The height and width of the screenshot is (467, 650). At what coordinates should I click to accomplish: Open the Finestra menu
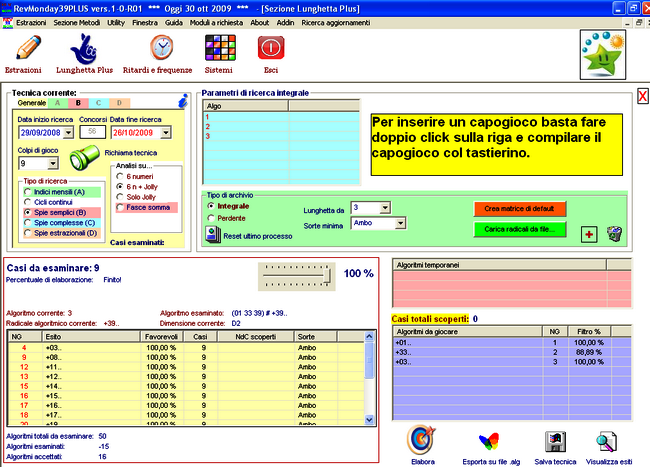145,23
